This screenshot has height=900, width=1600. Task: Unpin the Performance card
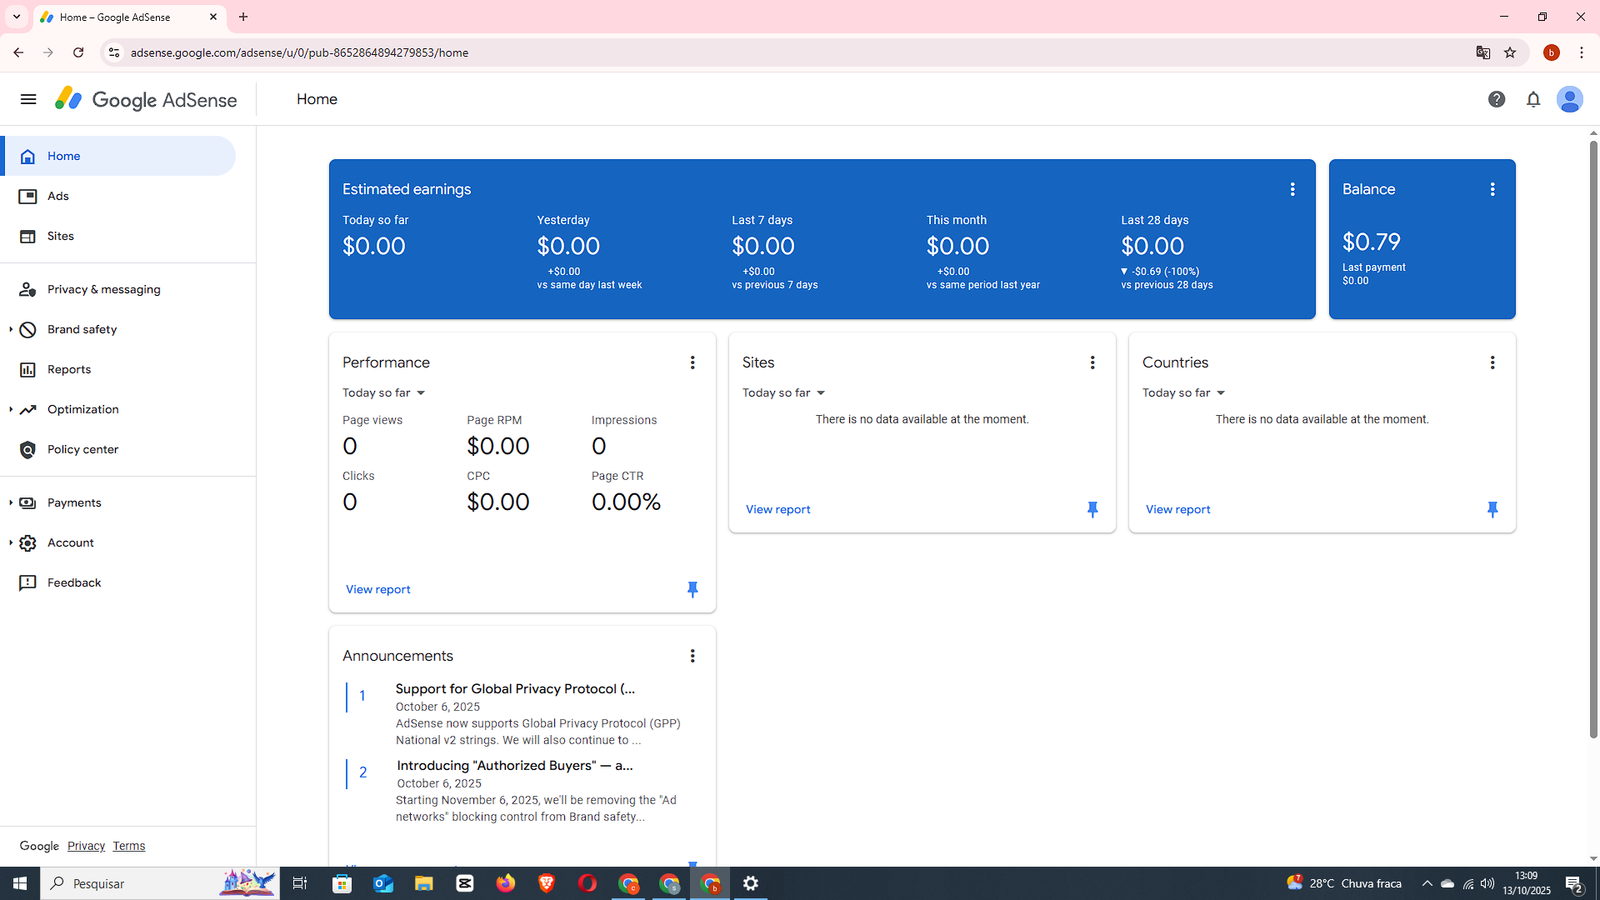[692, 589]
